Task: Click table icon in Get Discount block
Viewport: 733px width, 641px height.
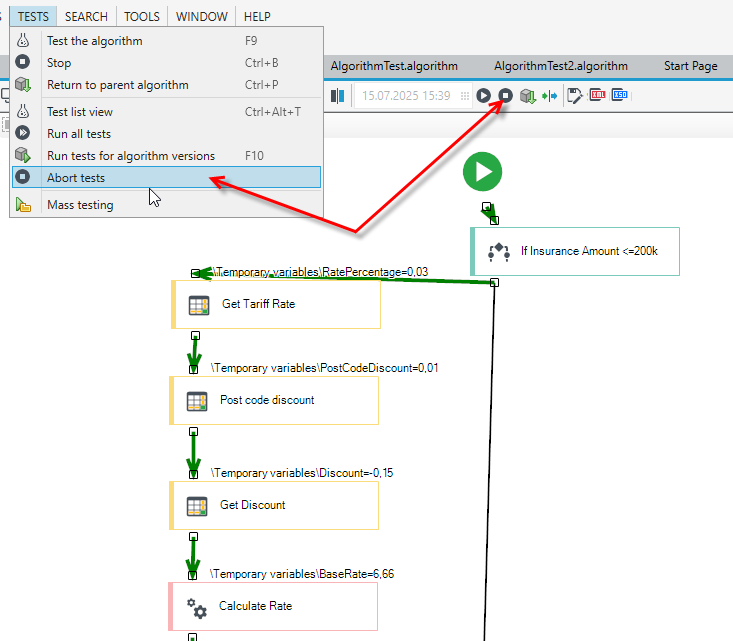Action: pos(197,506)
